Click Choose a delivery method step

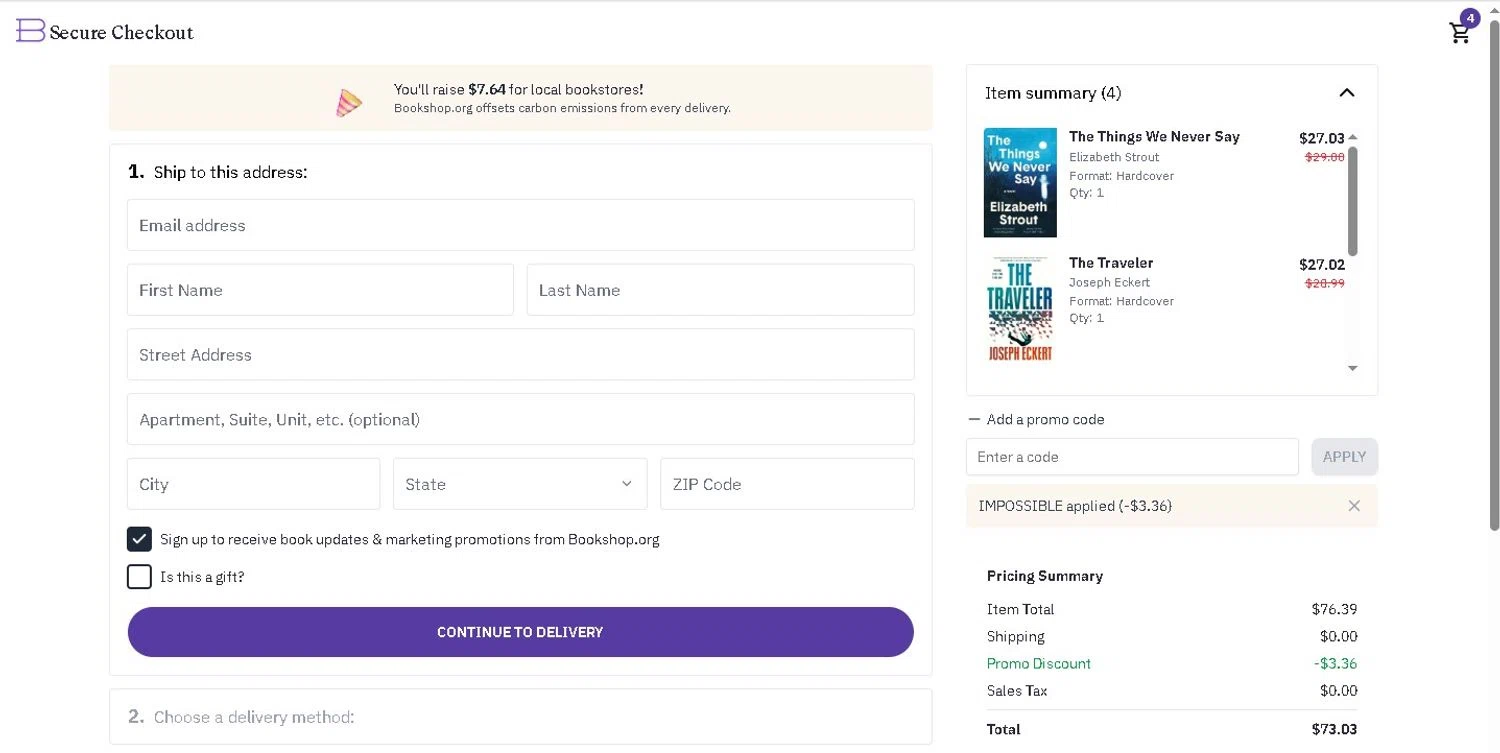pos(520,717)
